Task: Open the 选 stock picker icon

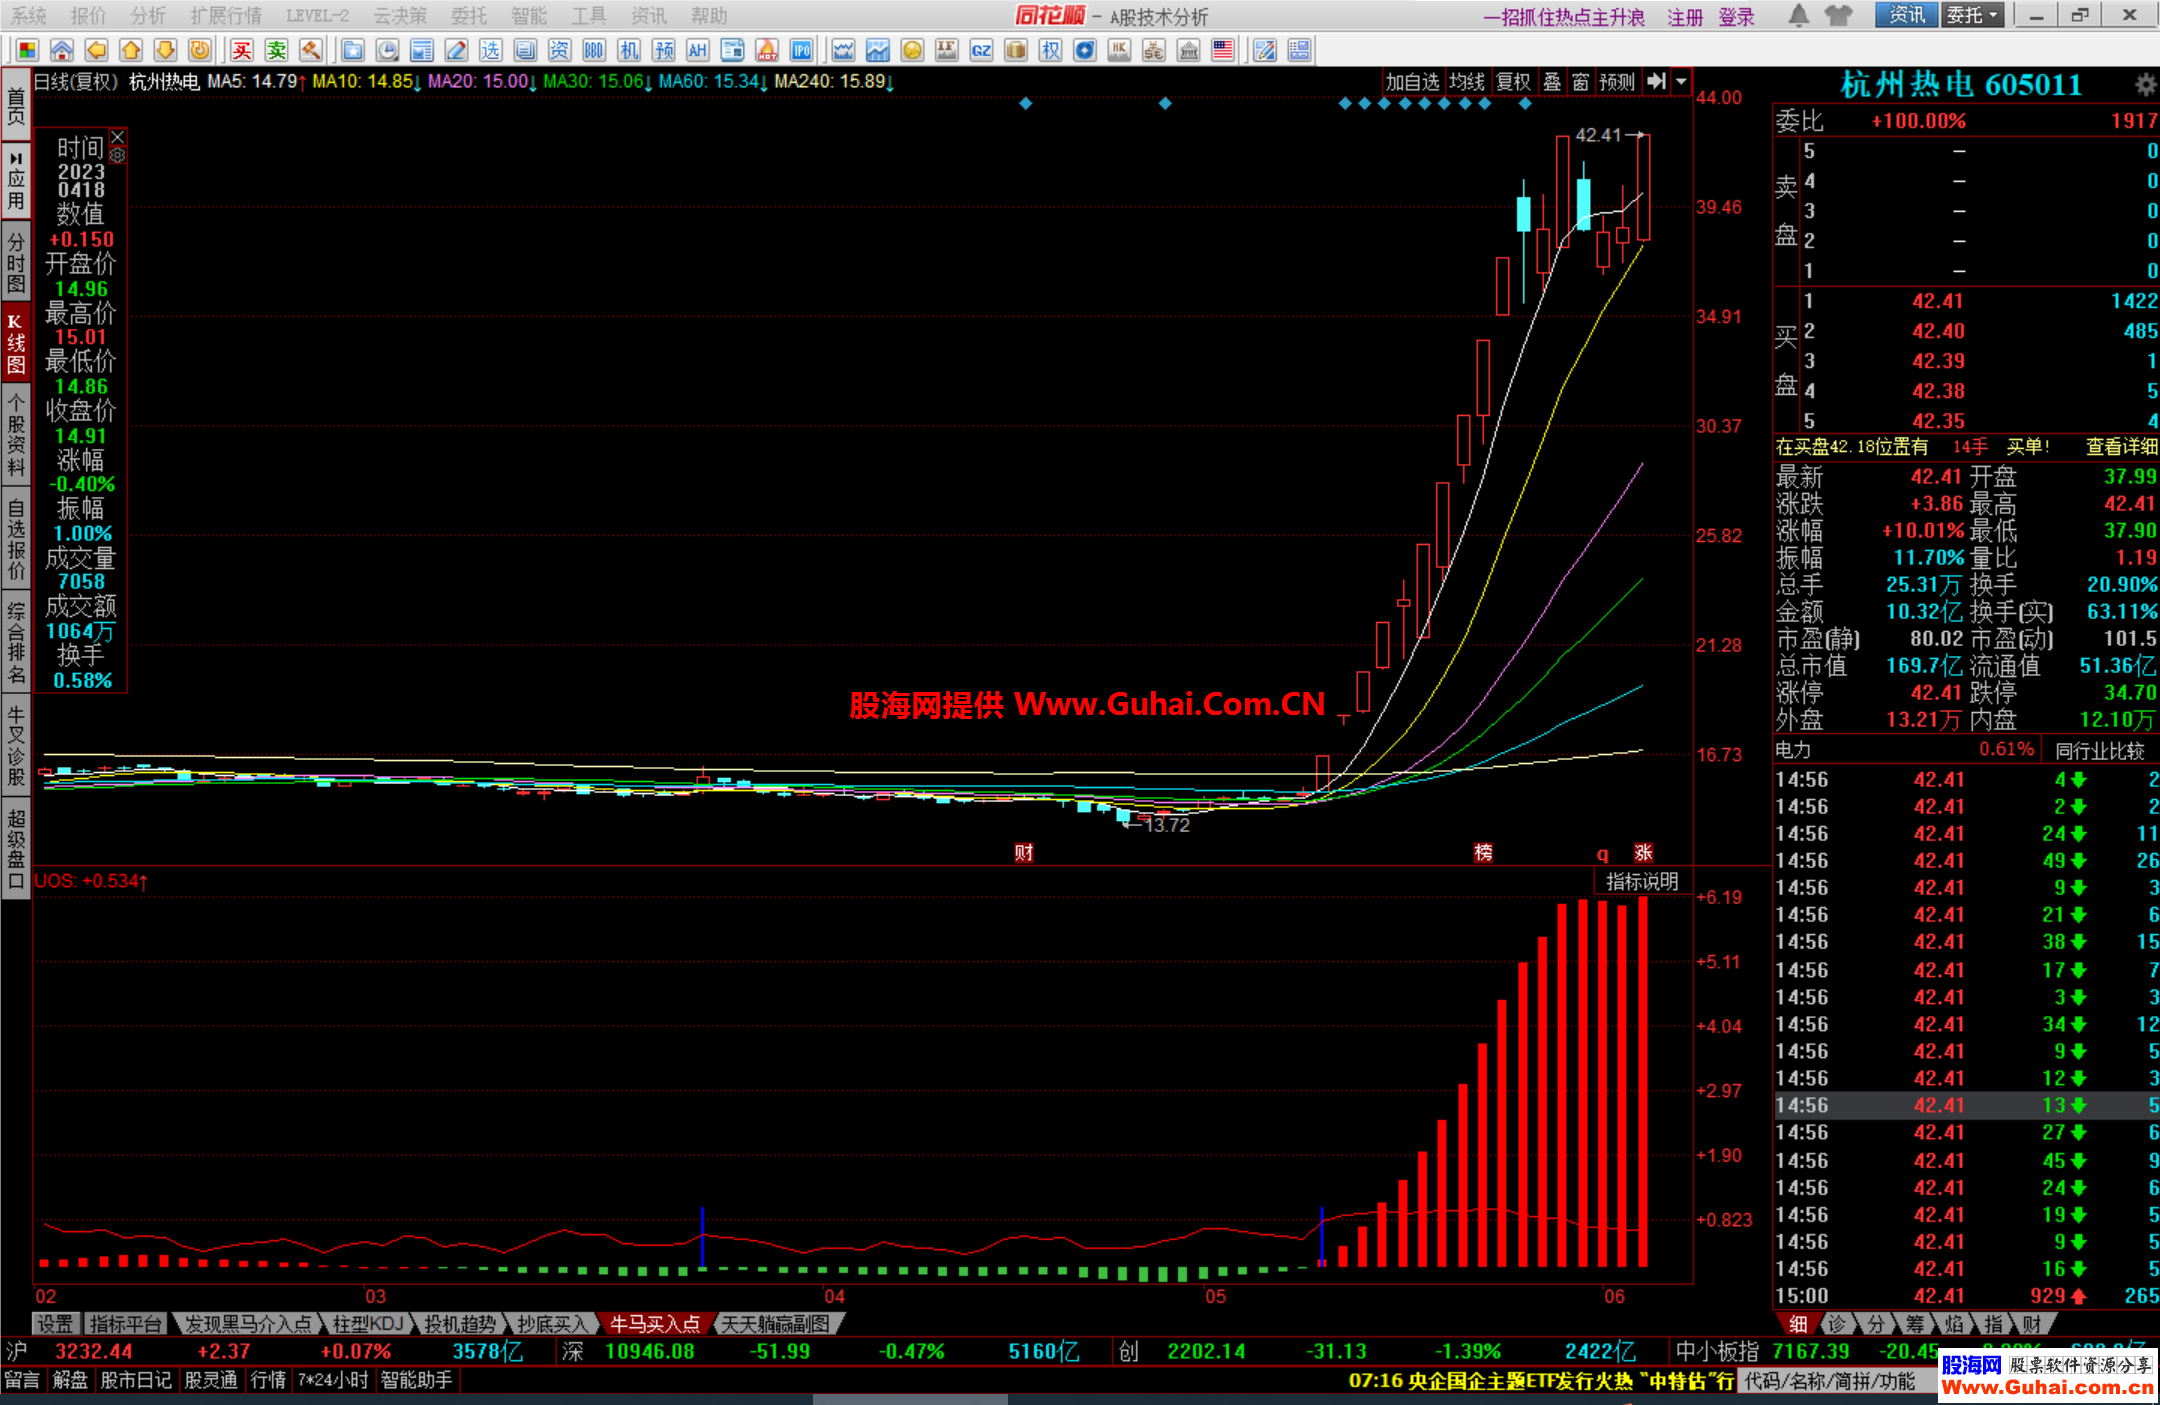Action: point(490,50)
